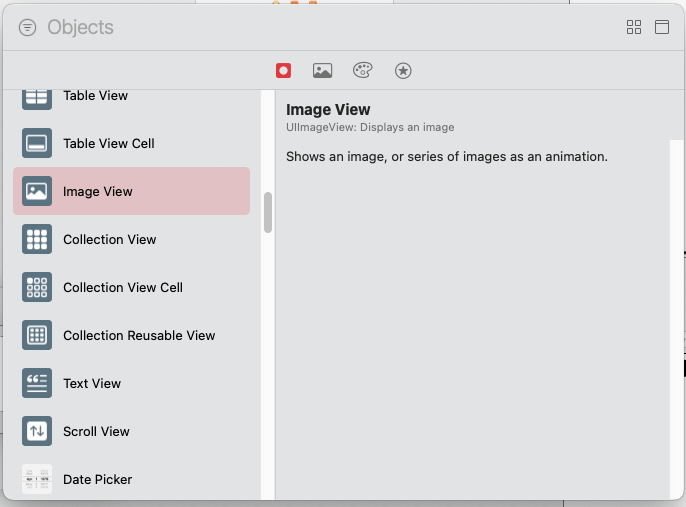Select the red Objects library tab
The image size is (686, 507).
pos(283,70)
